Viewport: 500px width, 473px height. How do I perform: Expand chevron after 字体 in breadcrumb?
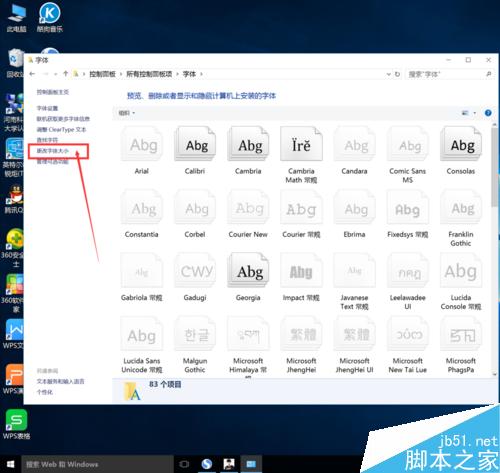pos(201,74)
